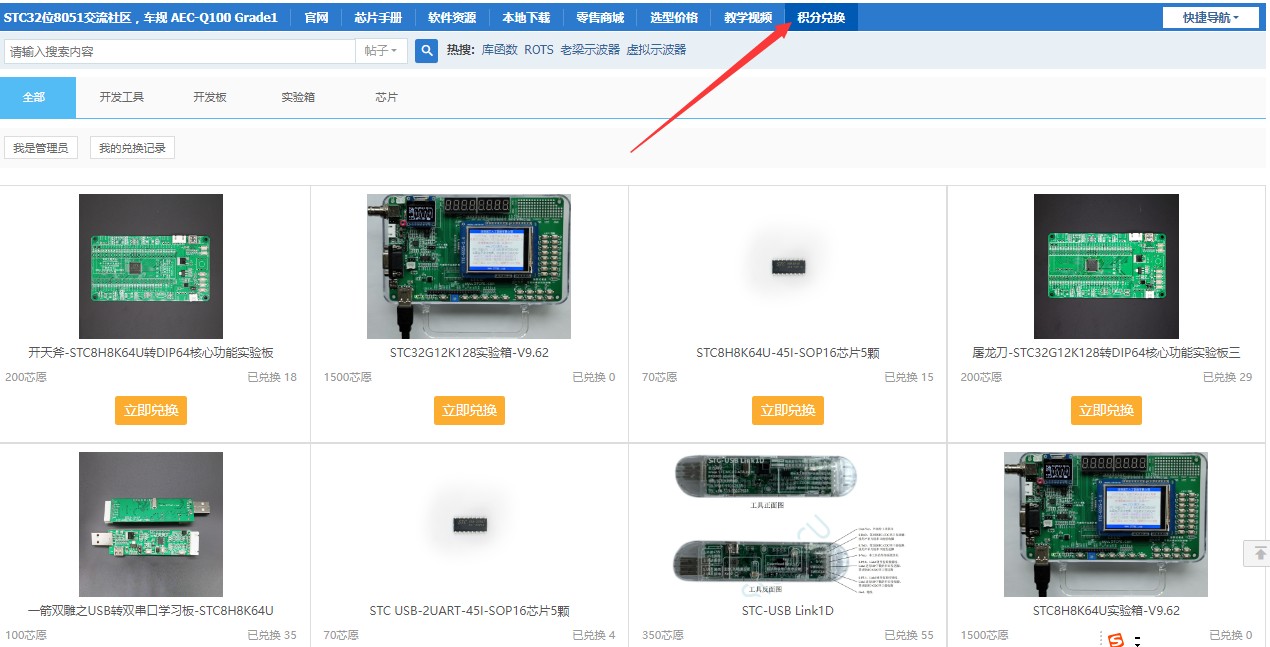Open STC-USB Link1D product image

(788, 524)
